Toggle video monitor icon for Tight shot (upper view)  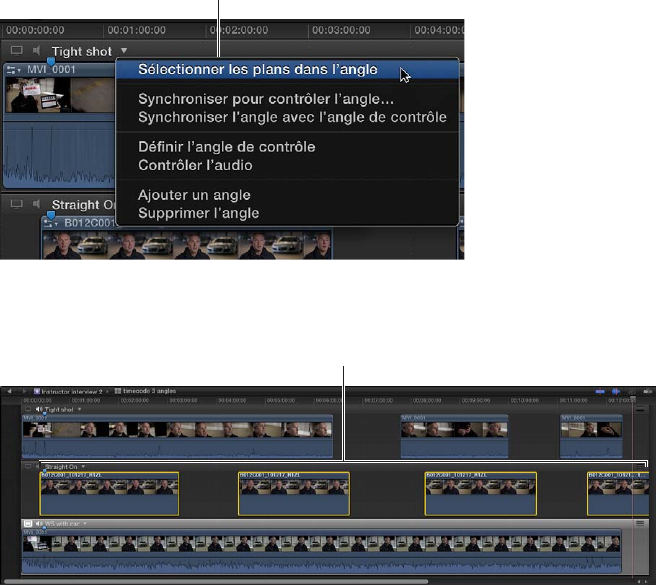(x=16, y=51)
